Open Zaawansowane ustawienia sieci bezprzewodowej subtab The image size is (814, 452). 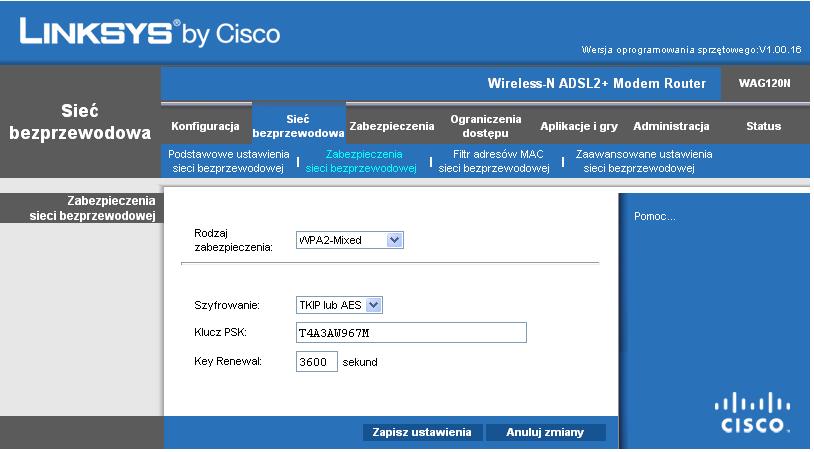[643, 161]
